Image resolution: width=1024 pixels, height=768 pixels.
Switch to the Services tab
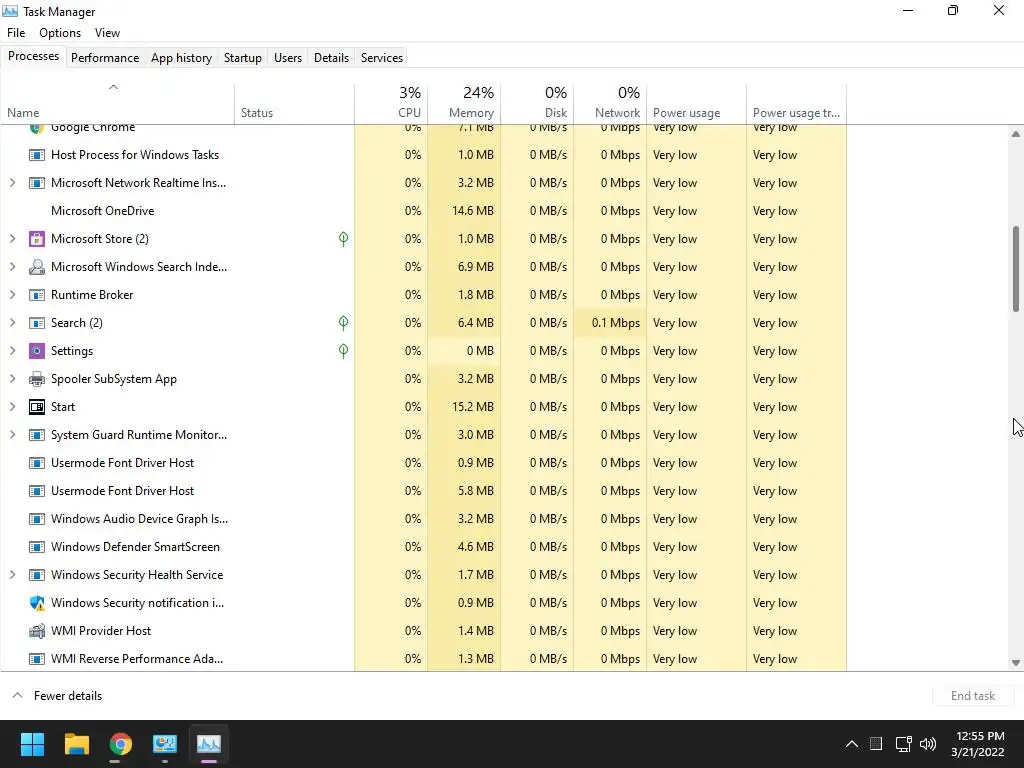click(x=382, y=57)
